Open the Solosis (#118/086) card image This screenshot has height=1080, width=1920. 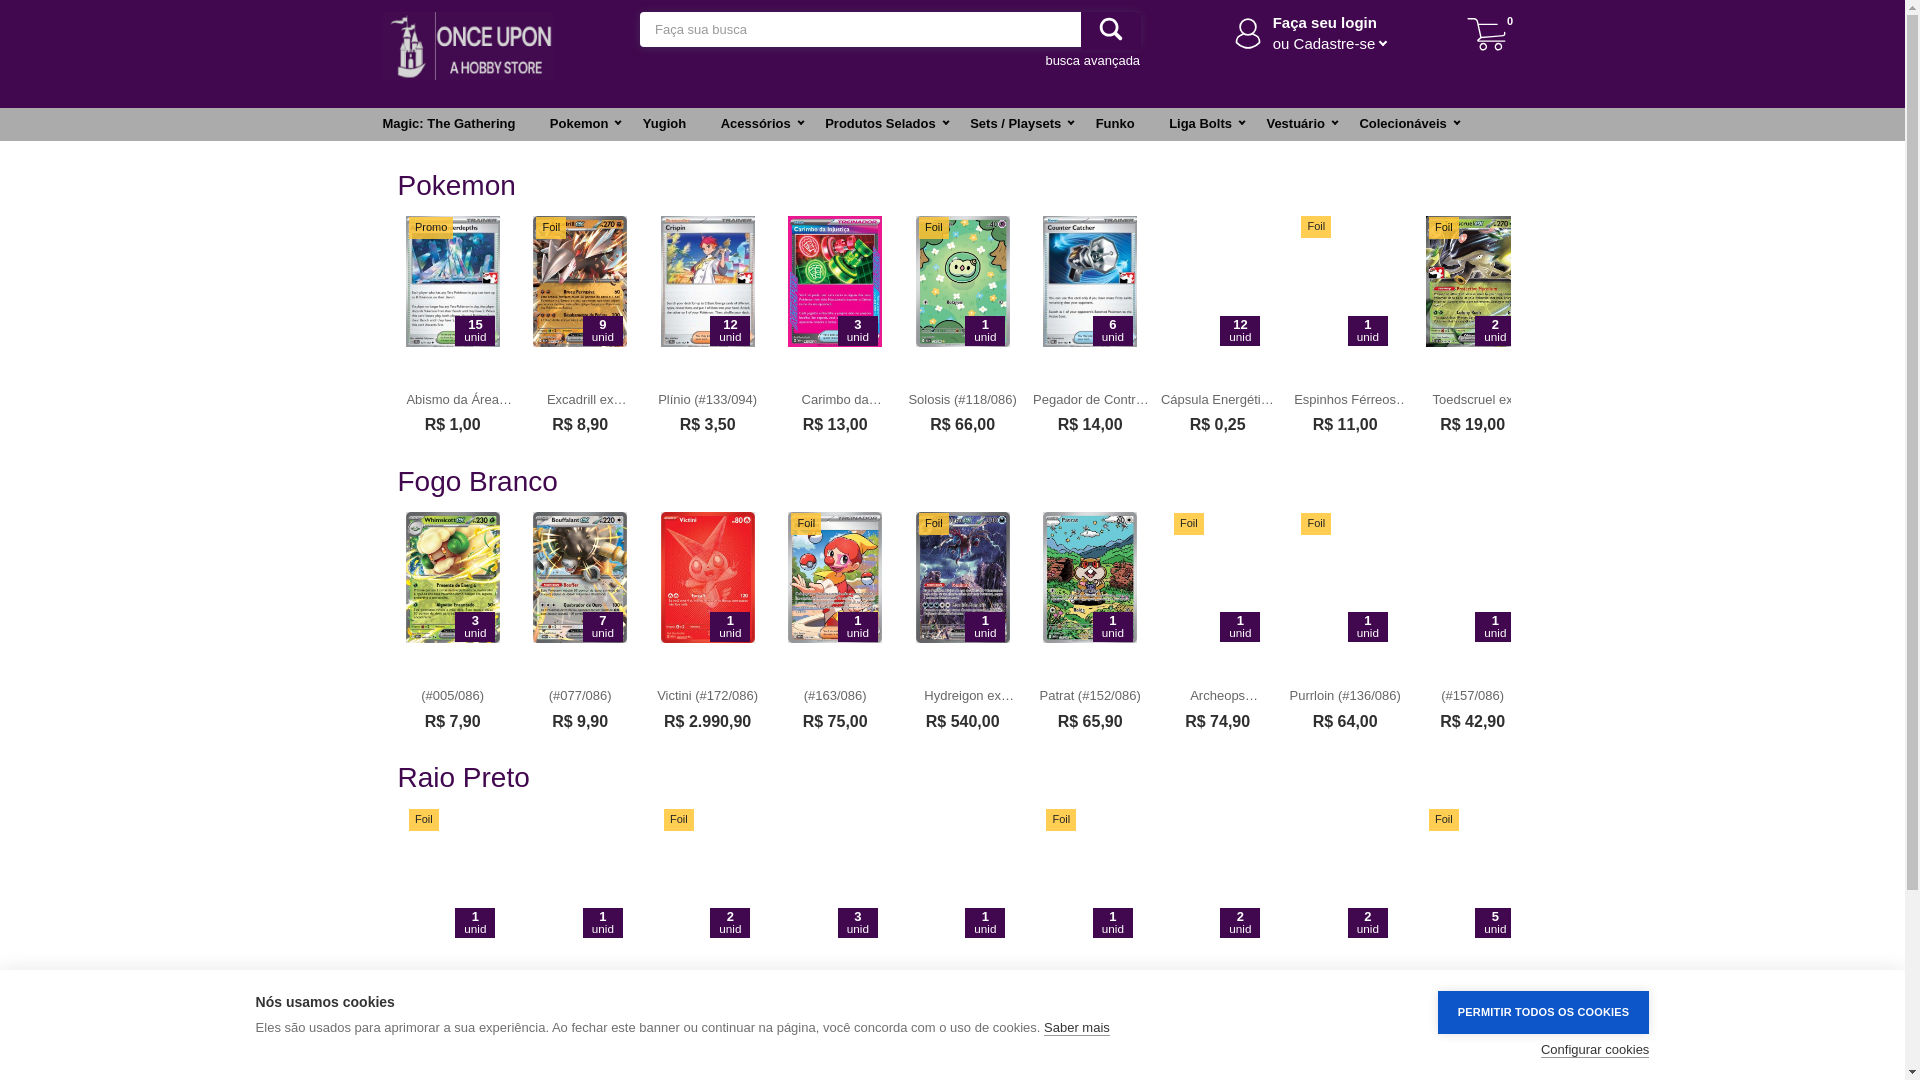click(962, 282)
